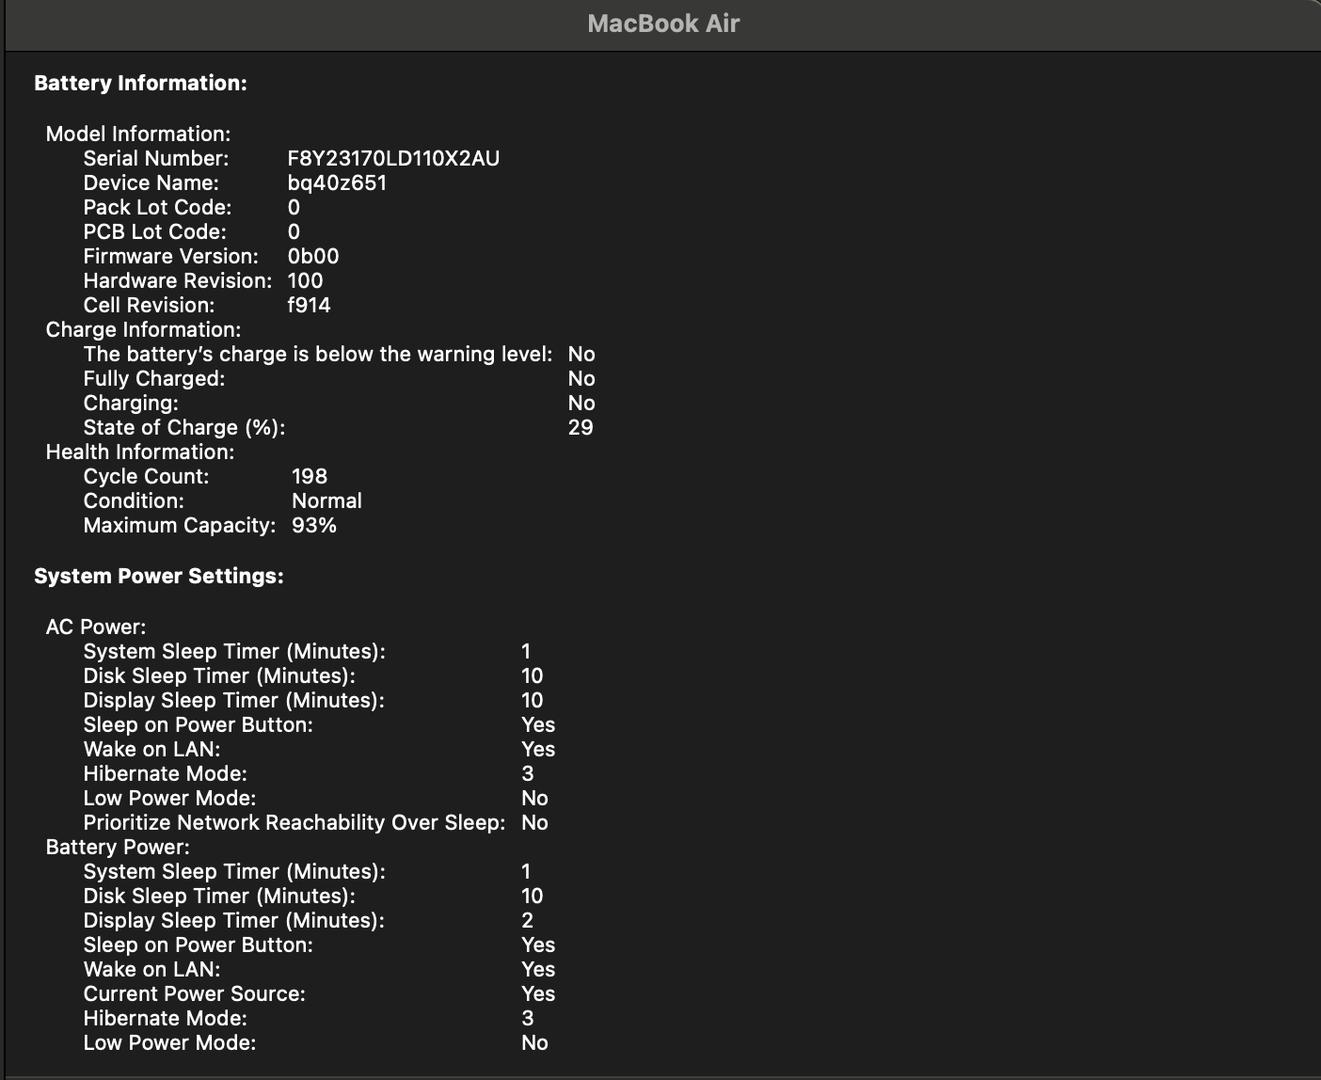Select Battery Power Sleep on Power Button label

pos(198,945)
